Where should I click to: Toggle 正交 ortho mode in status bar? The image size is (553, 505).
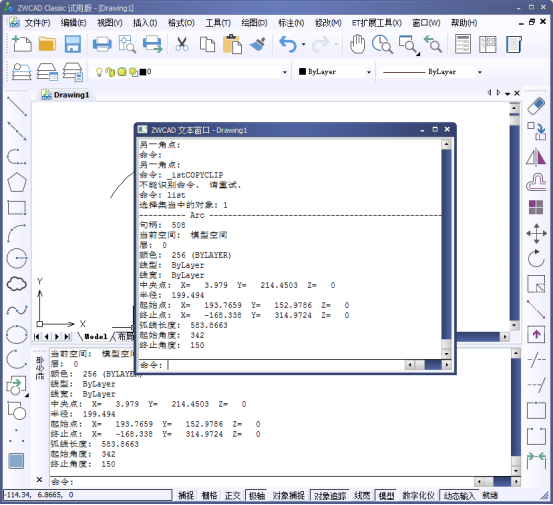[x=233, y=495]
